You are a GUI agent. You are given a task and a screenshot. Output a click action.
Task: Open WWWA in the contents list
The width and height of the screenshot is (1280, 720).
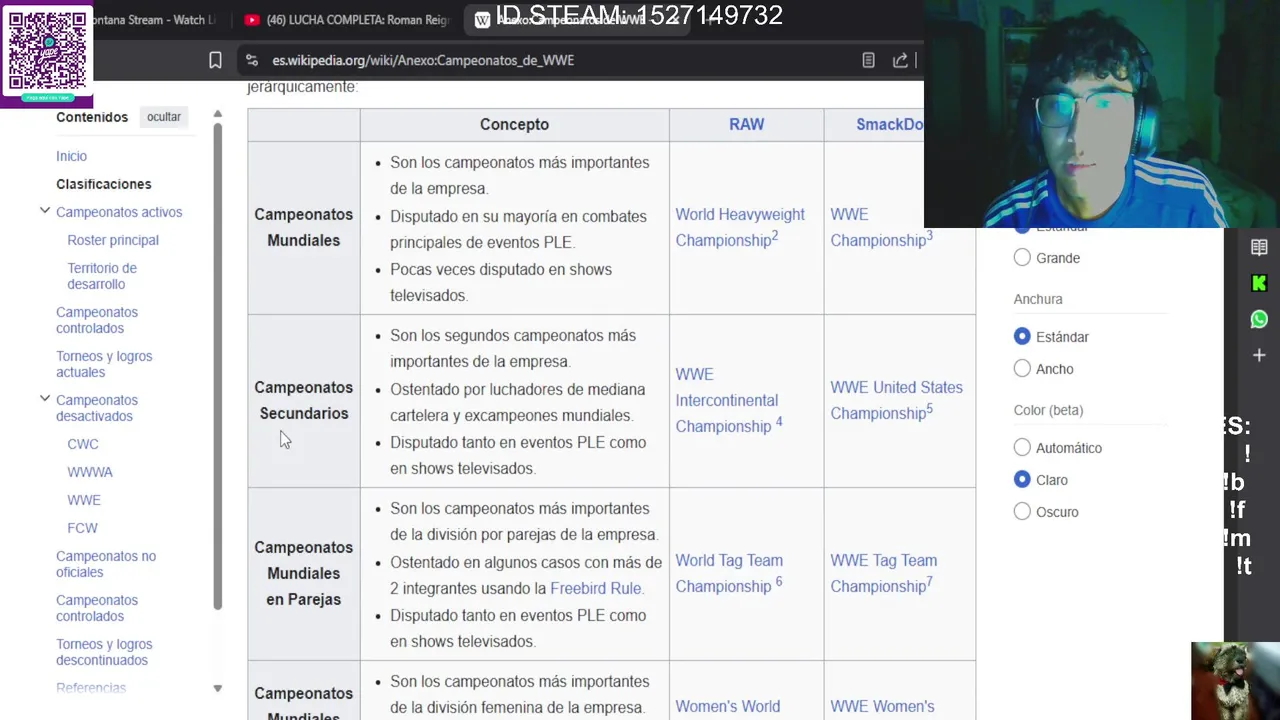pos(90,472)
